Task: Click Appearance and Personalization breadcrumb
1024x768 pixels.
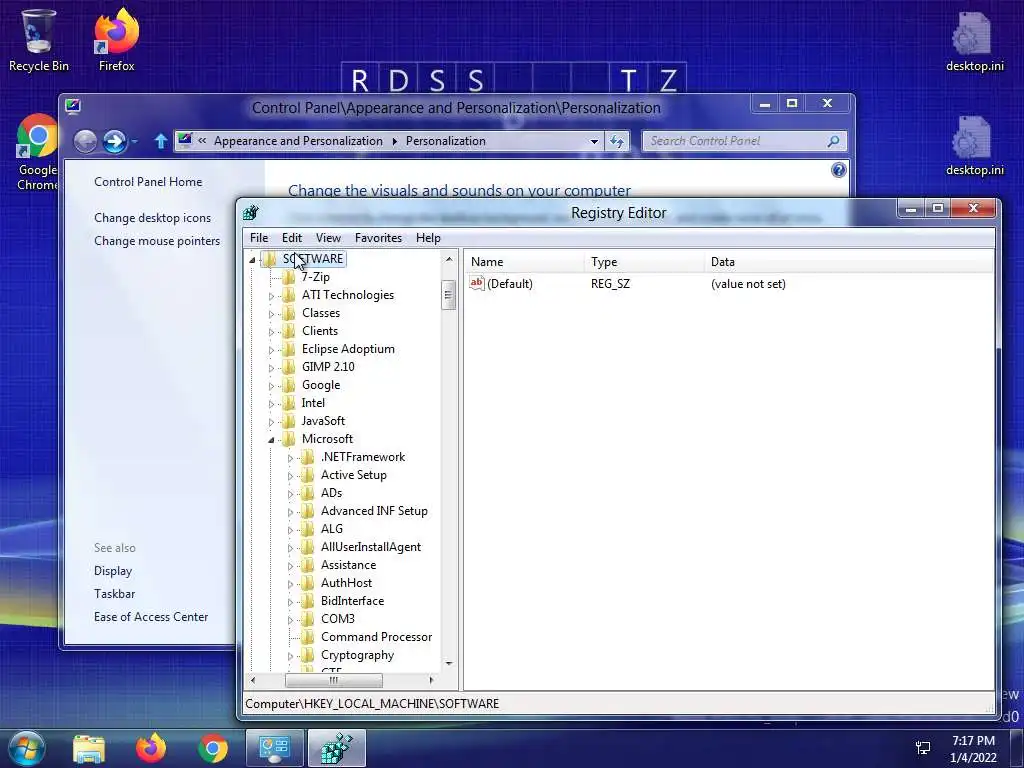Action: (298, 141)
